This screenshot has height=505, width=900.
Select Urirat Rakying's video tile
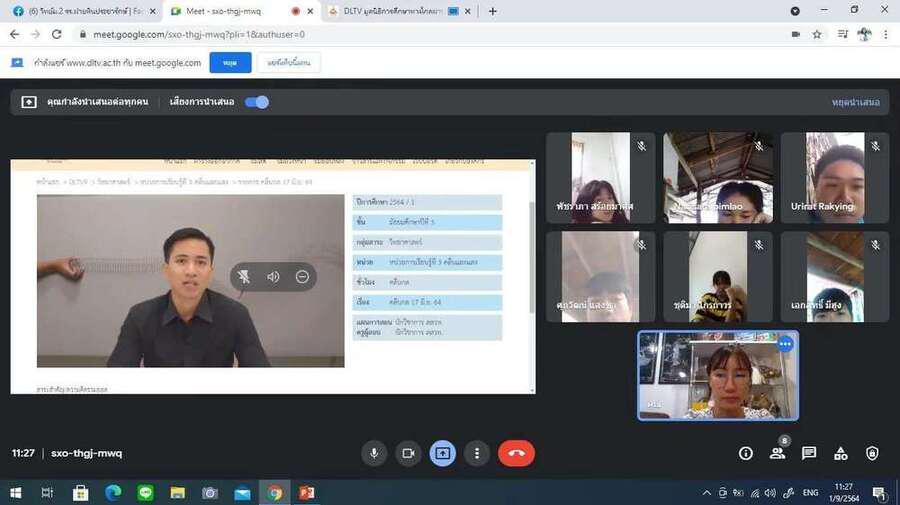[834, 177]
